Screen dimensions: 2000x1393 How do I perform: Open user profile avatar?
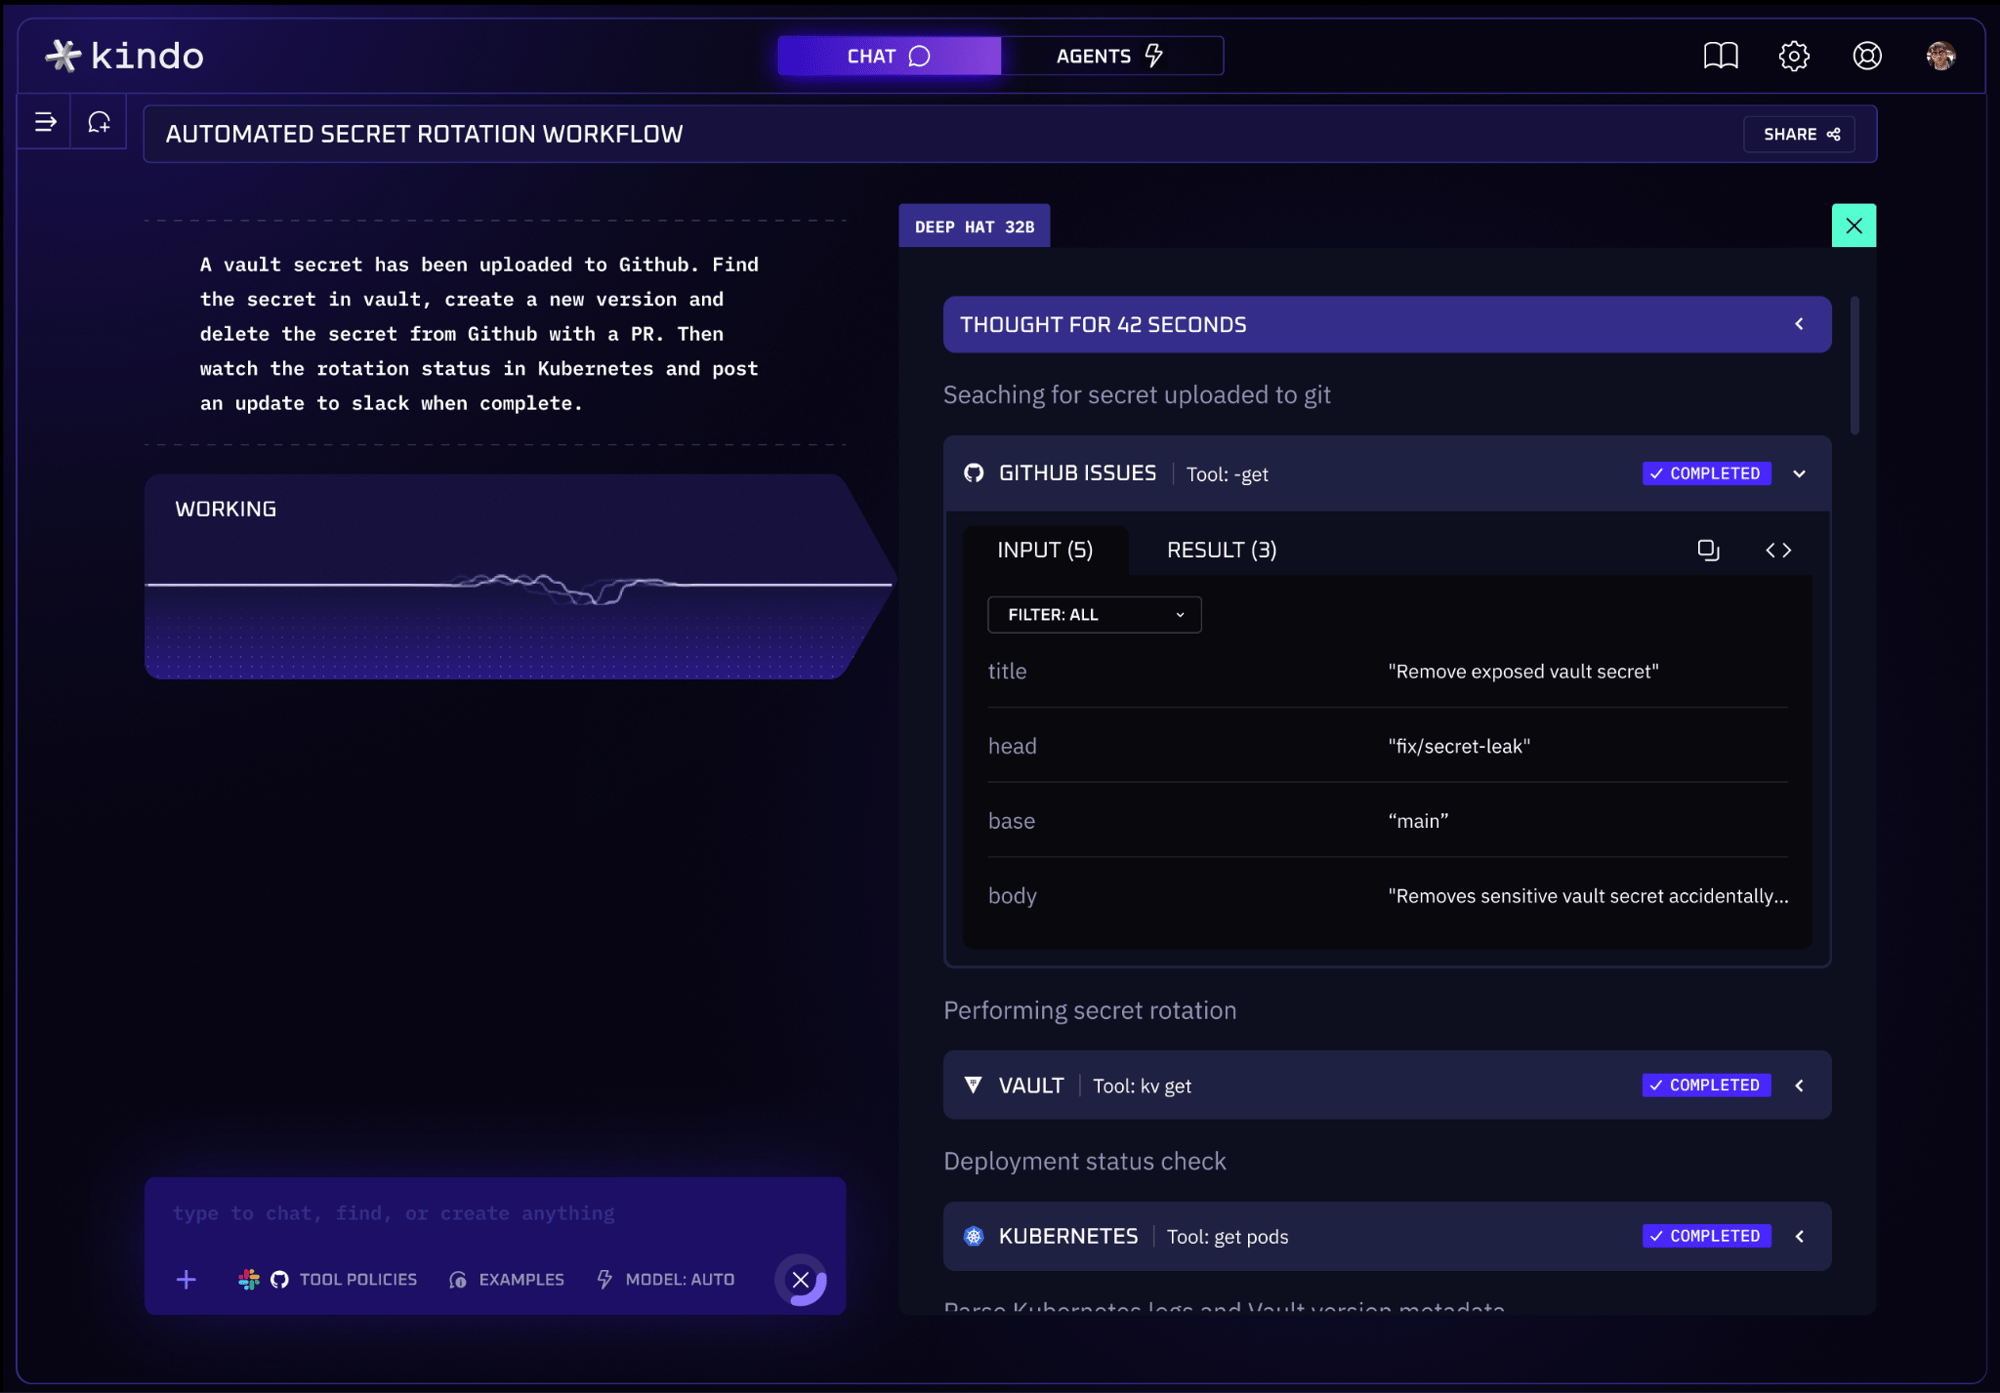point(1940,56)
